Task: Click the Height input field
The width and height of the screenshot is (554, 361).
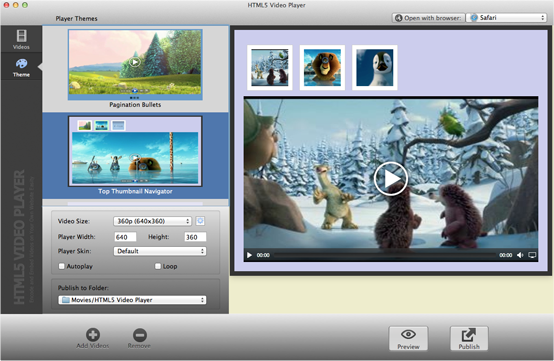Action: [x=195, y=237]
